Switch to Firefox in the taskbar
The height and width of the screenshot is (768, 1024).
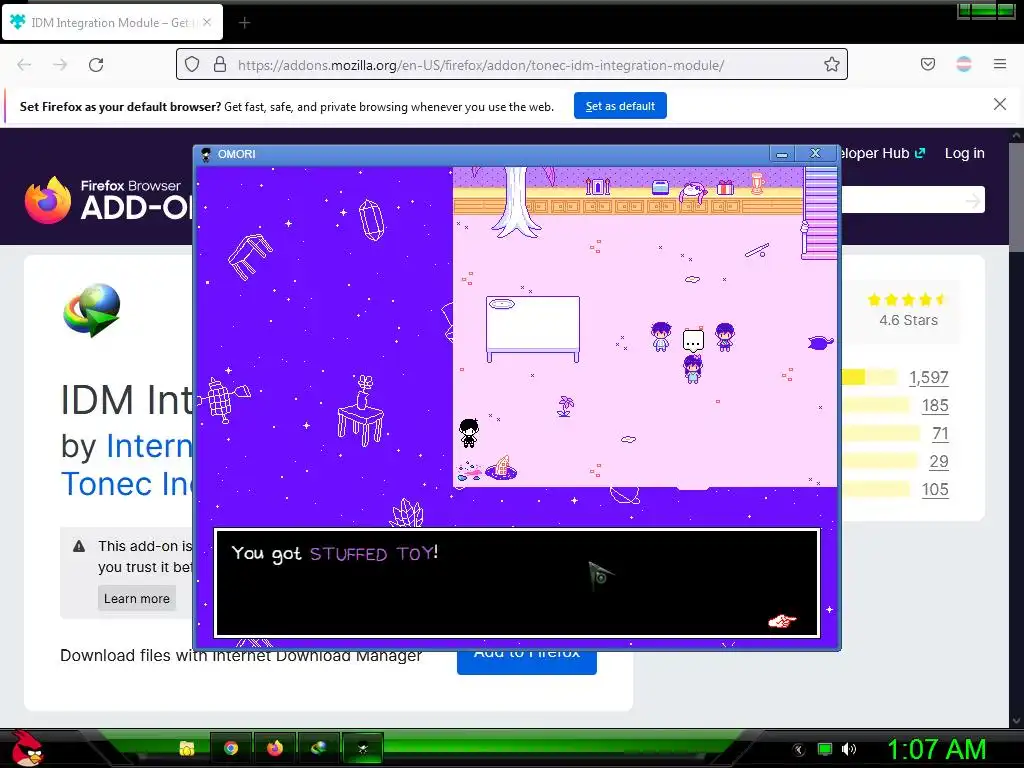tap(275, 748)
